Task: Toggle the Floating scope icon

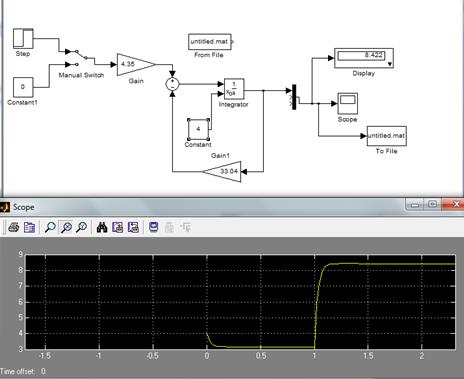Action: coord(153,228)
